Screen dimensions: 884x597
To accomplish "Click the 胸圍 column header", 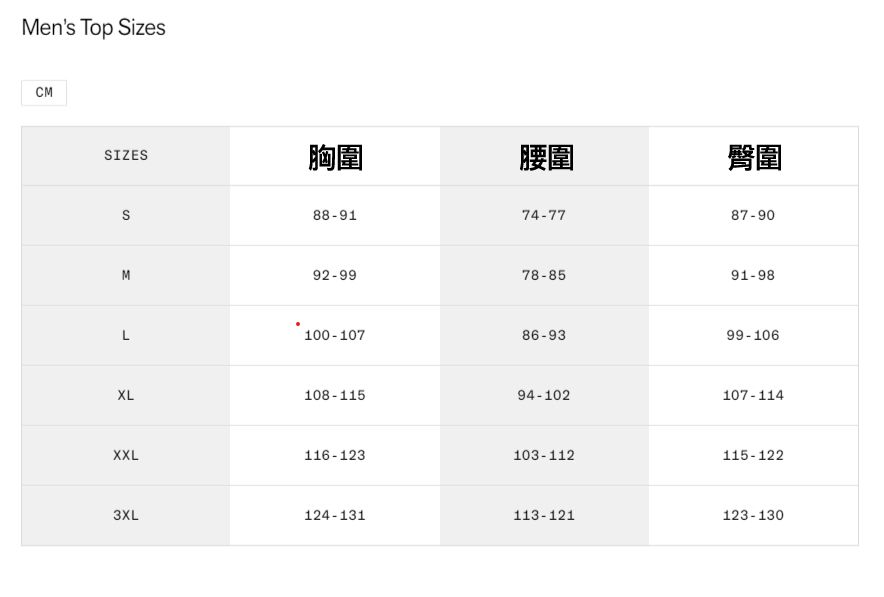I will point(335,157).
